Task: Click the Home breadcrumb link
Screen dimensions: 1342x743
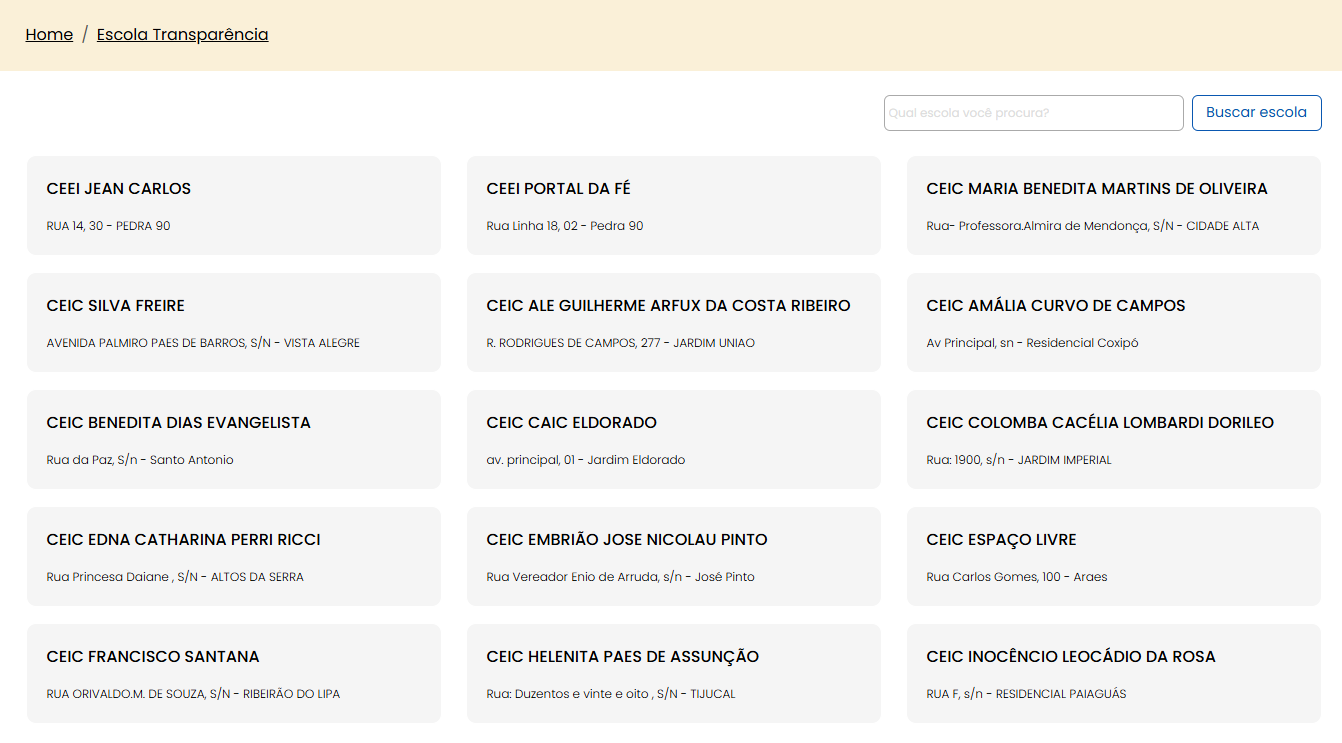Action: click(x=49, y=35)
